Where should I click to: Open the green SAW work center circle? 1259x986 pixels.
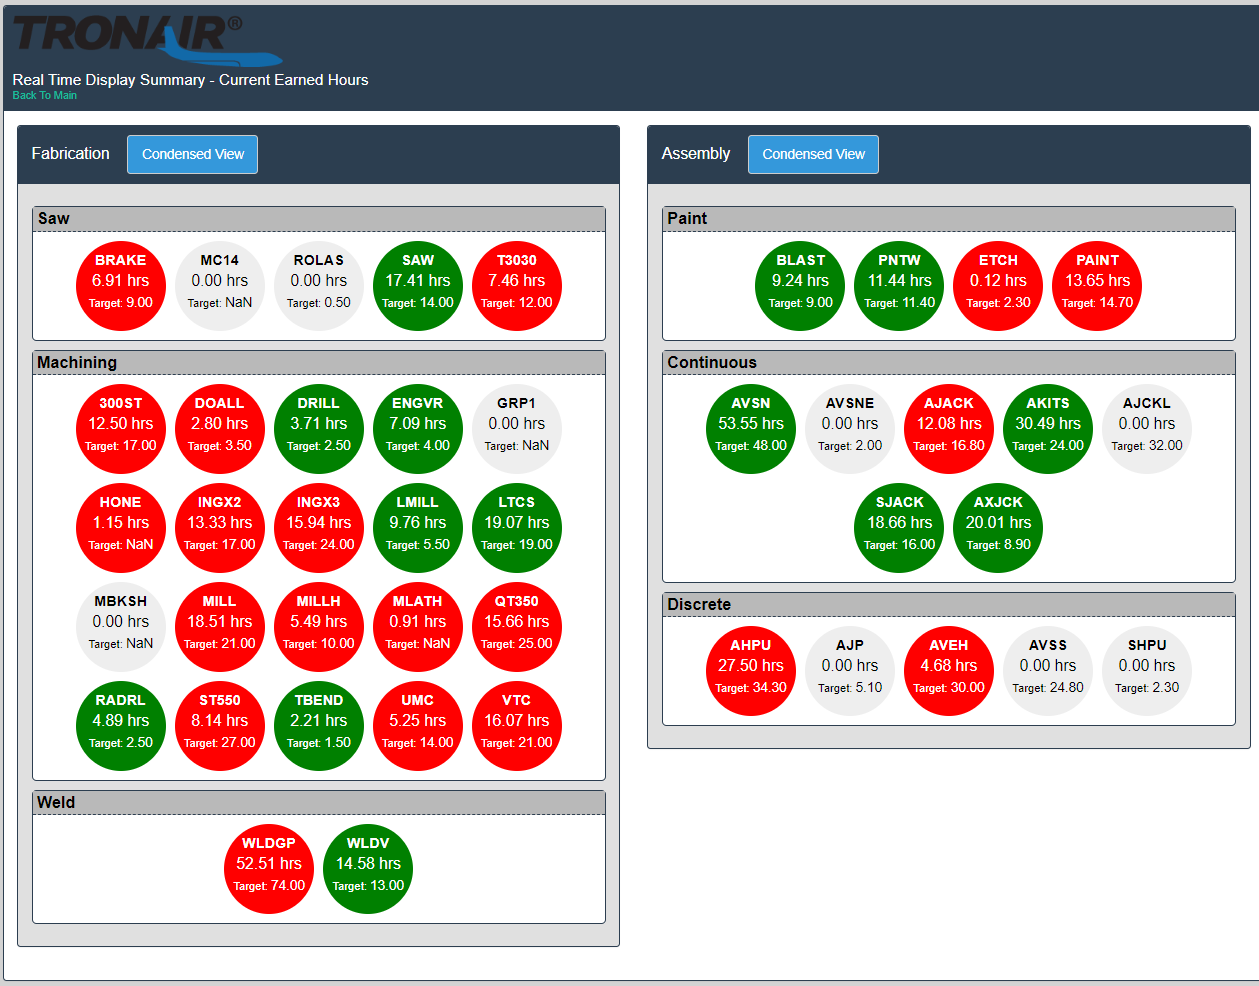[x=418, y=286]
